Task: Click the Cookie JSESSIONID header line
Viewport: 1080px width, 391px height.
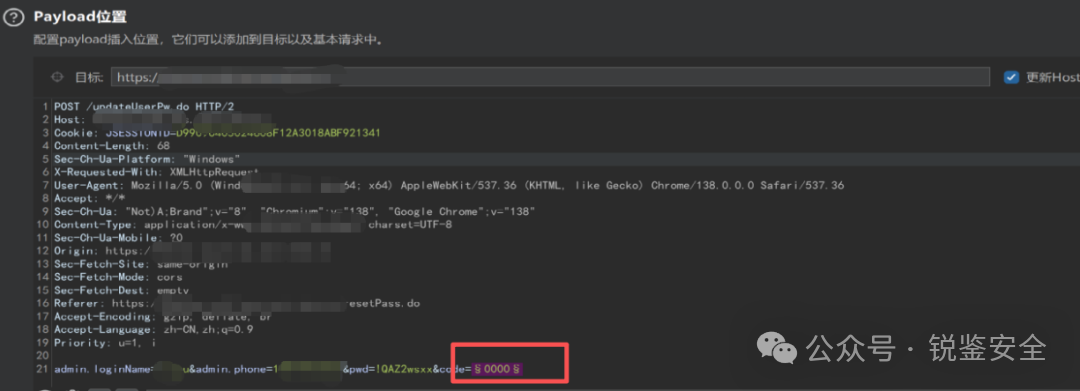Action: pos(218,133)
